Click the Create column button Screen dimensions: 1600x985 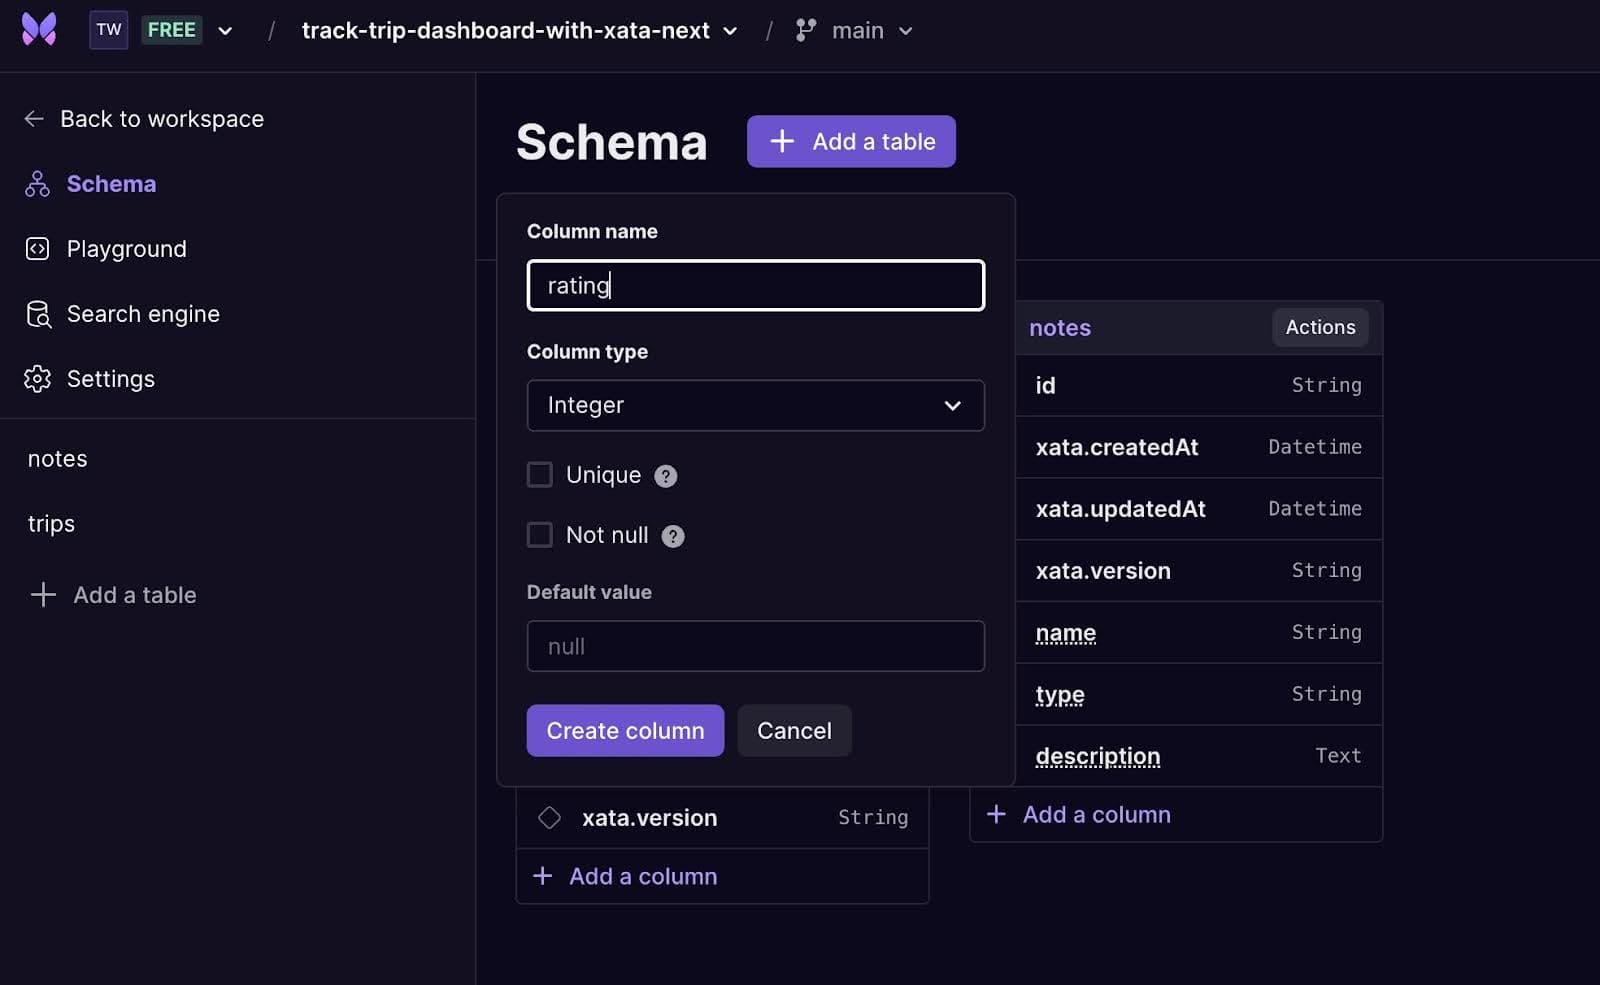click(x=625, y=731)
